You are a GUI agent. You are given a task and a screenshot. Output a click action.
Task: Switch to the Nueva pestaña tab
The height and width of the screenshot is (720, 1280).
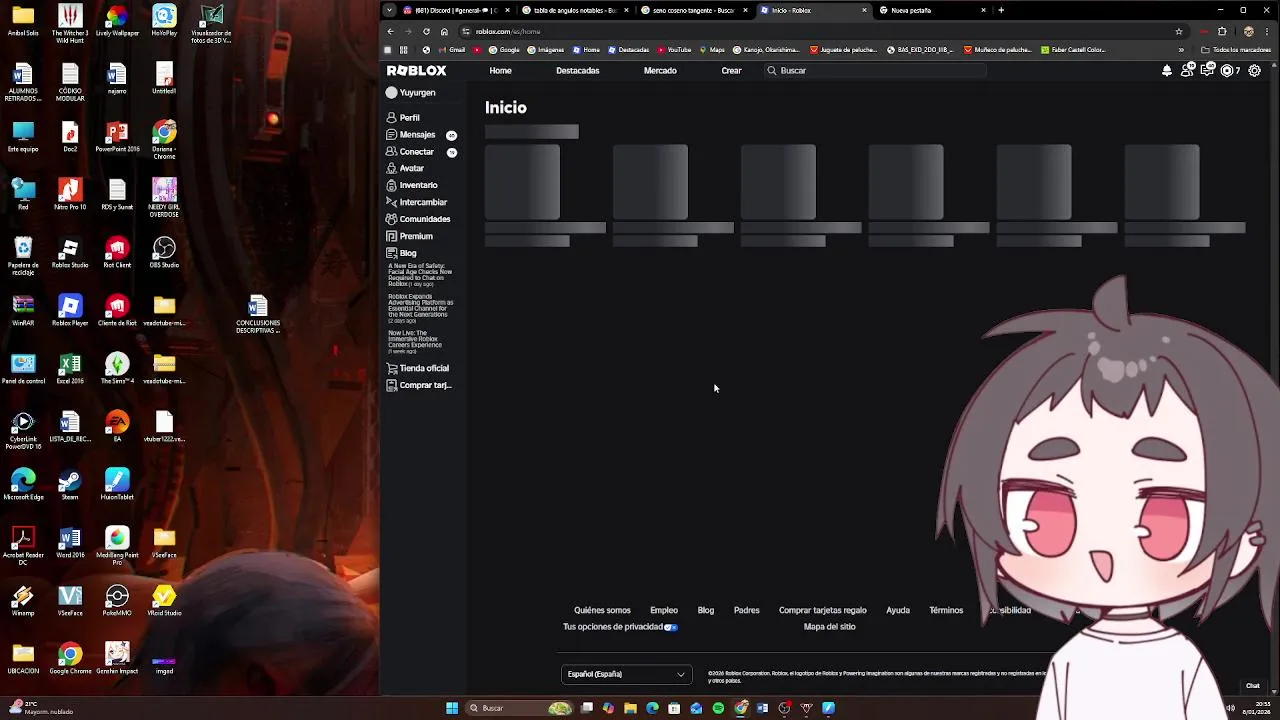(x=932, y=10)
